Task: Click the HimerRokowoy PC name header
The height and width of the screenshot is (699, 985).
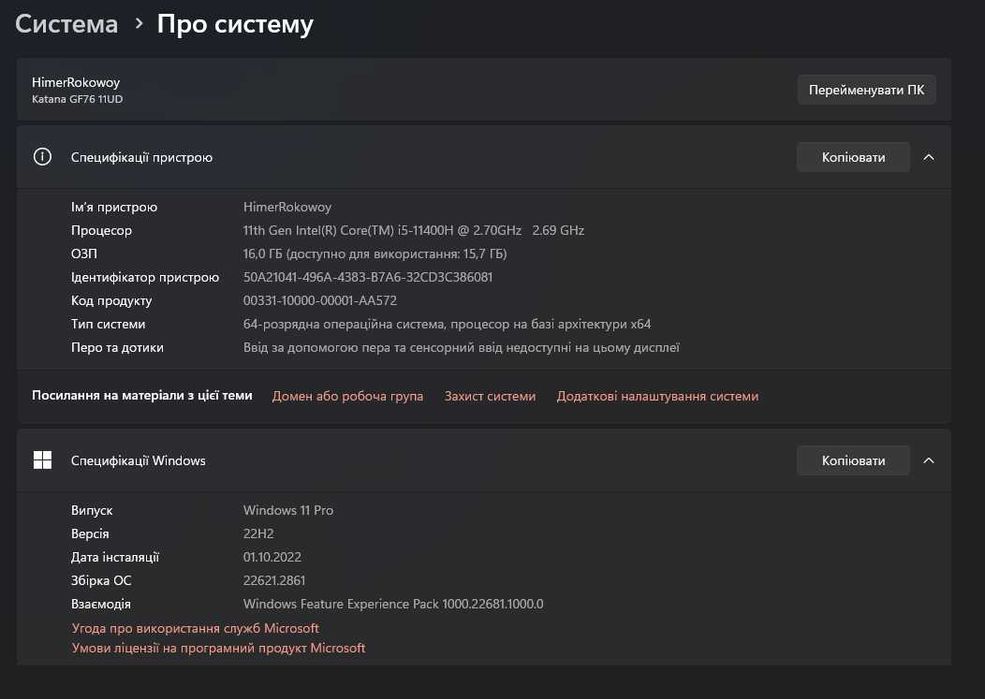Action: [76, 82]
